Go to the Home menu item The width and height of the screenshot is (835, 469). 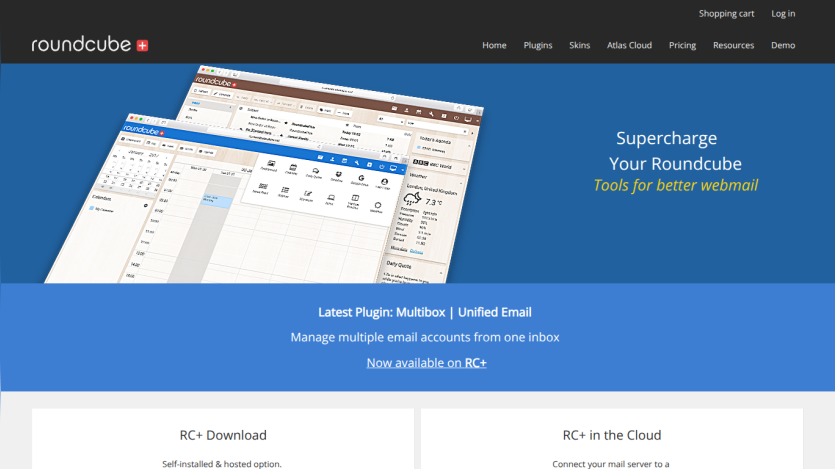point(494,45)
